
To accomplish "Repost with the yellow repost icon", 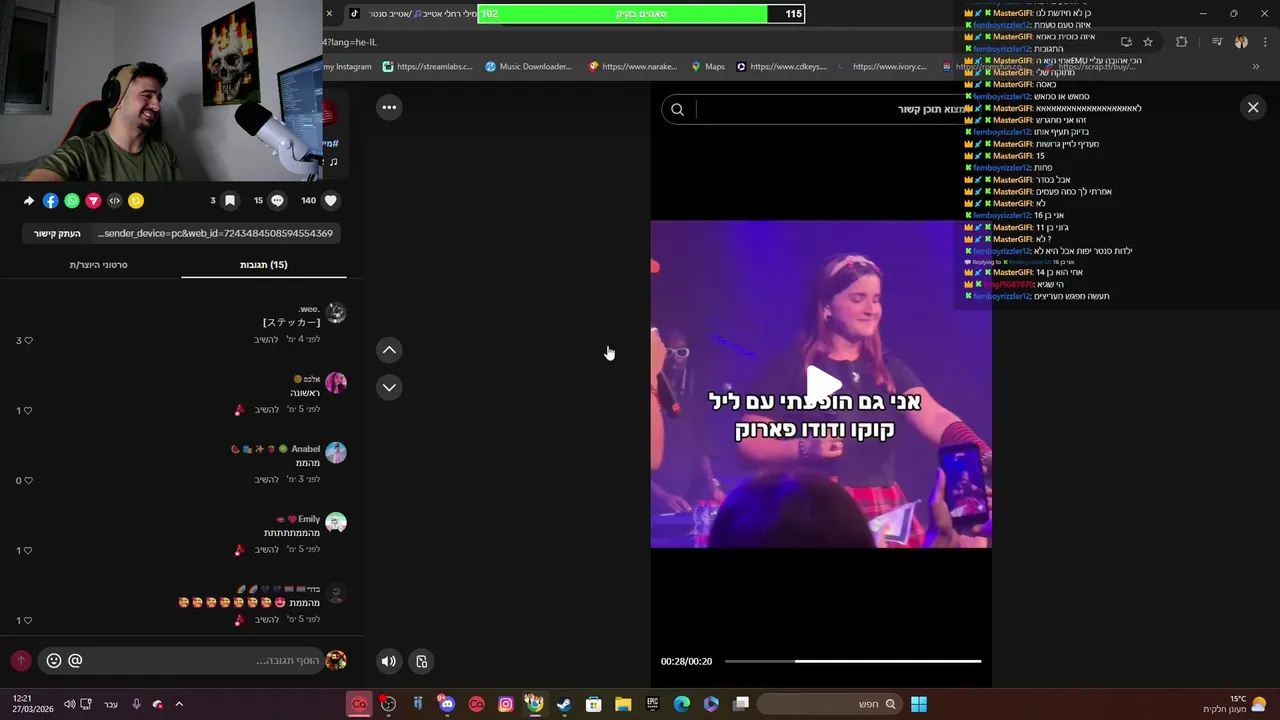I will point(136,201).
